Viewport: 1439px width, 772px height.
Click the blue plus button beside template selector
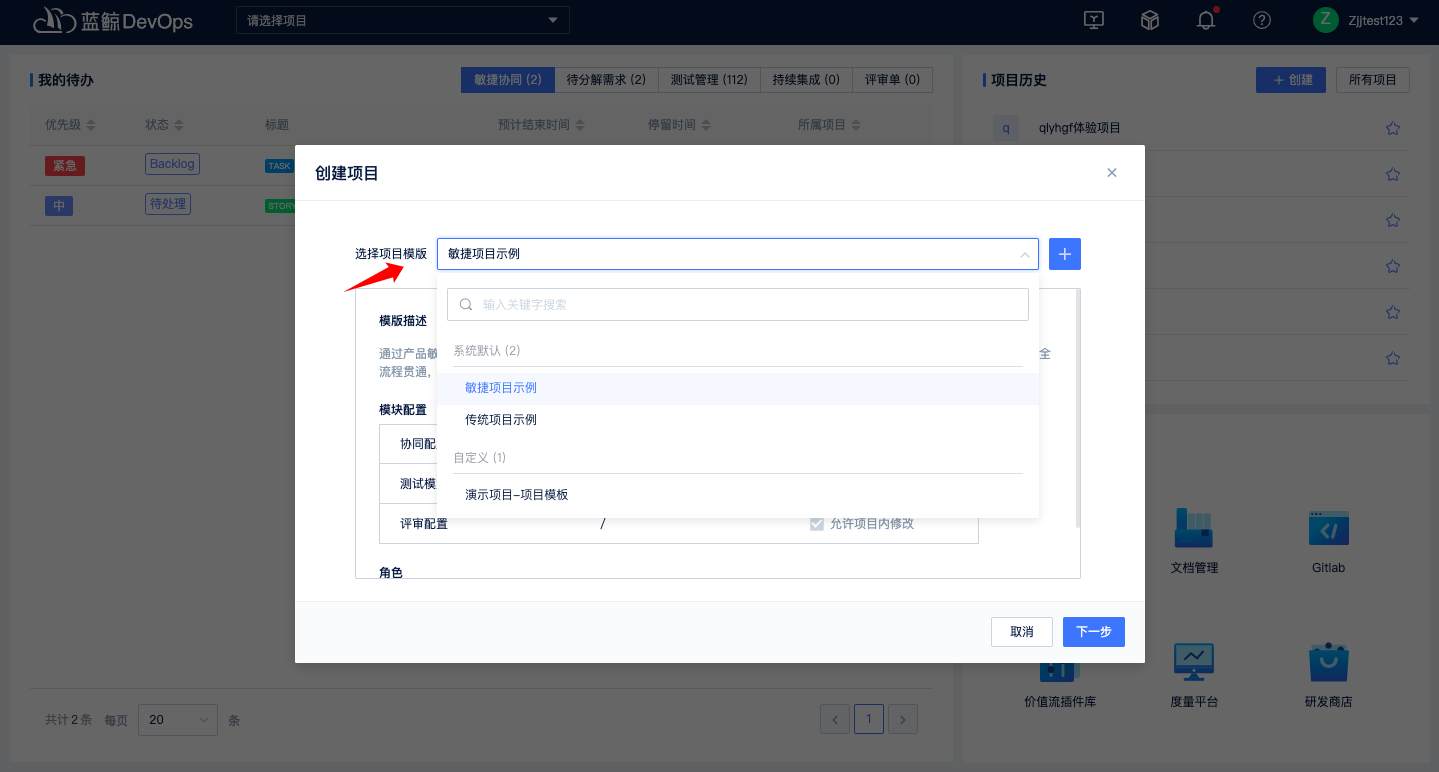pyautogui.click(x=1065, y=254)
